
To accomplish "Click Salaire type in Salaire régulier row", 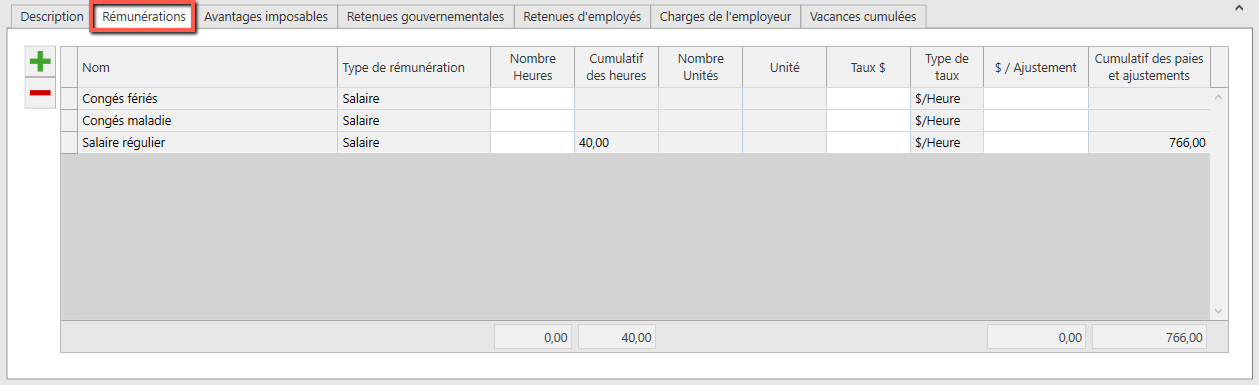I will [414, 143].
